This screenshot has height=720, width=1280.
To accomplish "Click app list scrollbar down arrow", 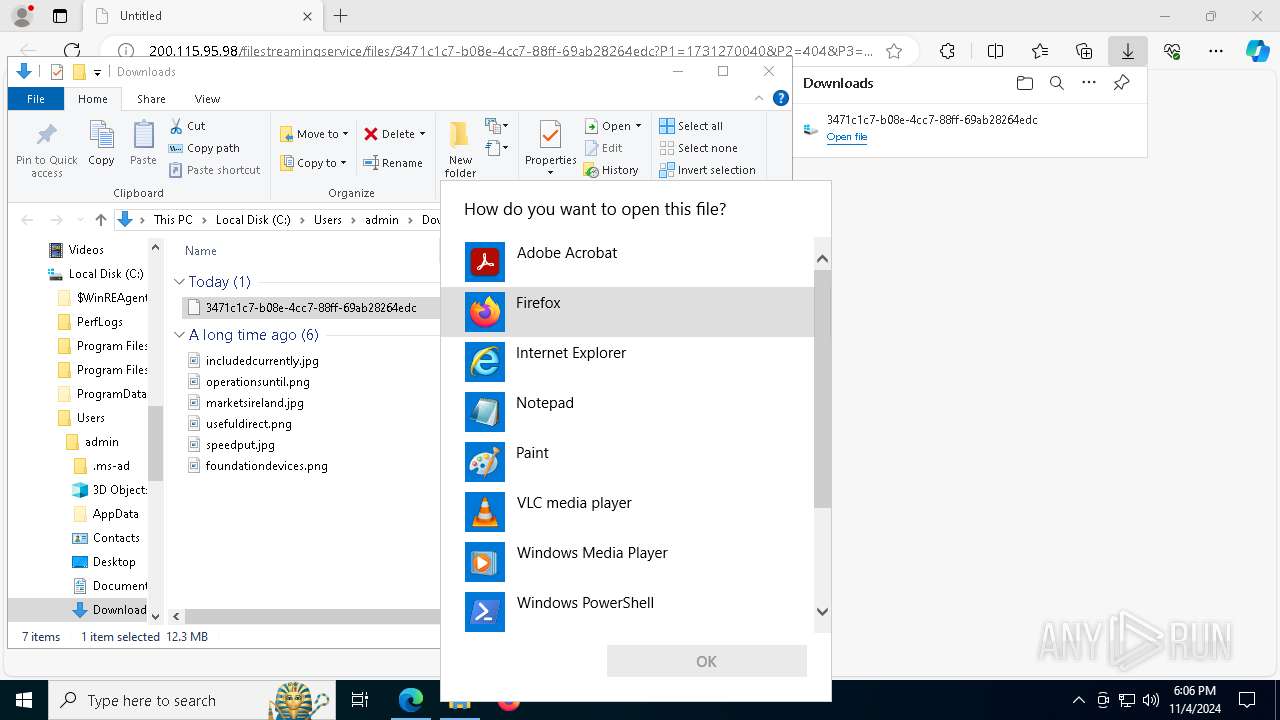I will point(822,611).
